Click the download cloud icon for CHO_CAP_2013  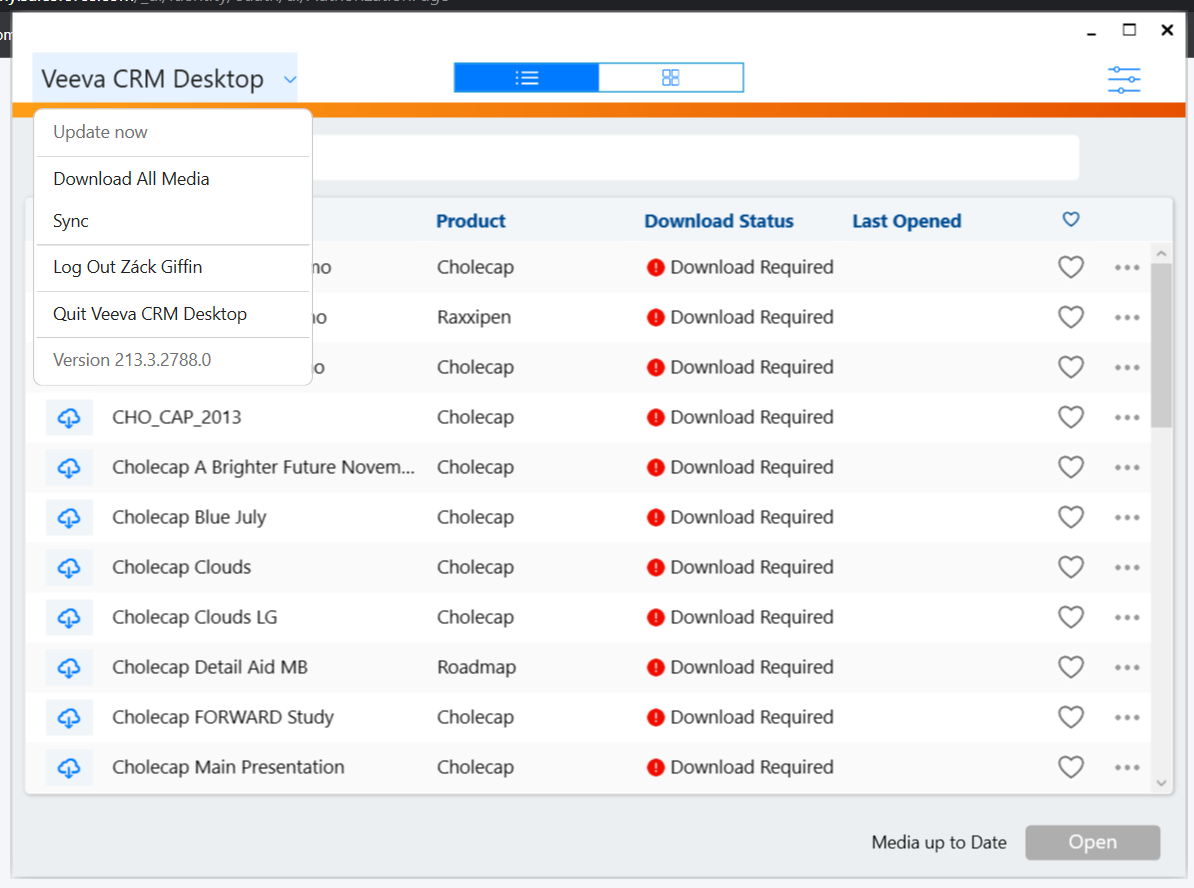(x=69, y=418)
